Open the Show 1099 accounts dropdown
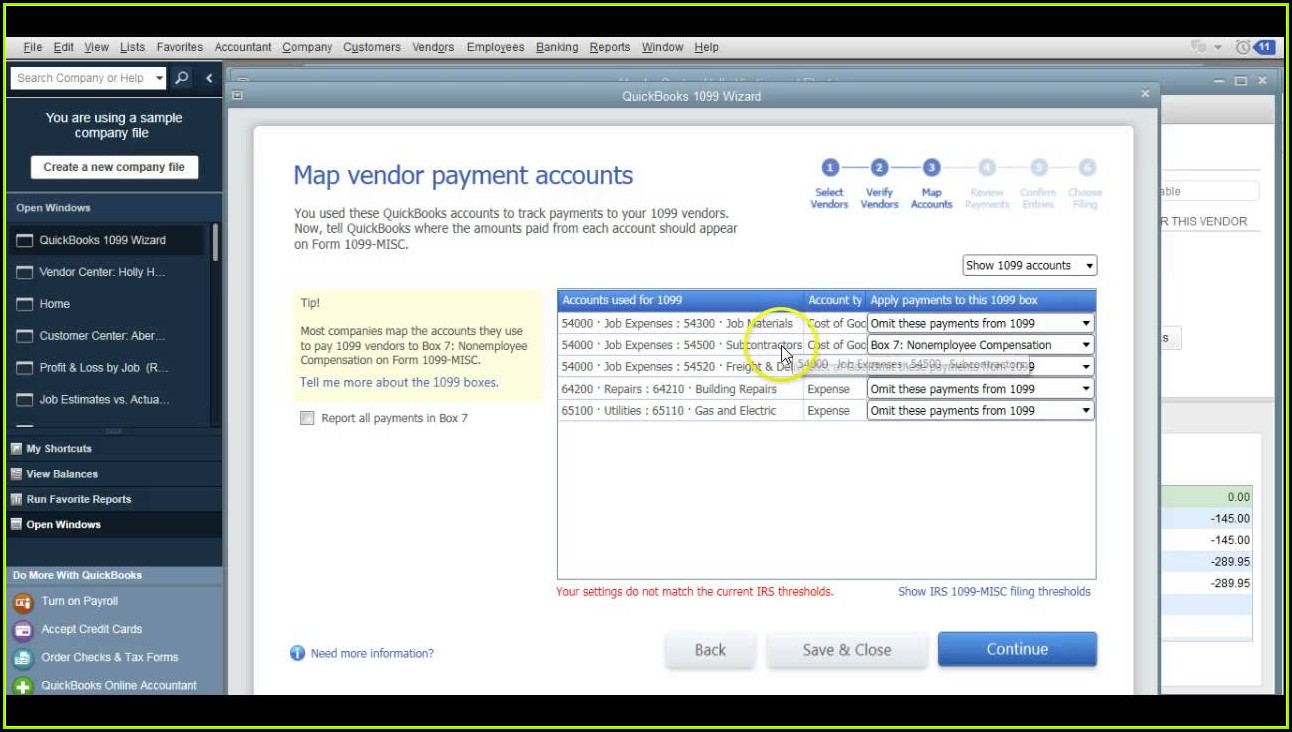1292x732 pixels. pos(1029,265)
